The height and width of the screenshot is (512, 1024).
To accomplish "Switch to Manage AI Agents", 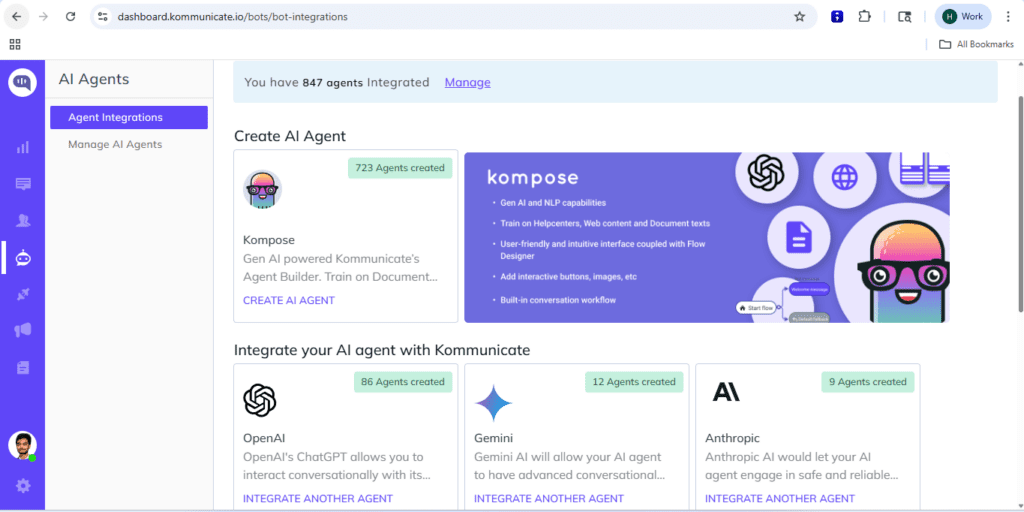I will pyautogui.click(x=115, y=144).
